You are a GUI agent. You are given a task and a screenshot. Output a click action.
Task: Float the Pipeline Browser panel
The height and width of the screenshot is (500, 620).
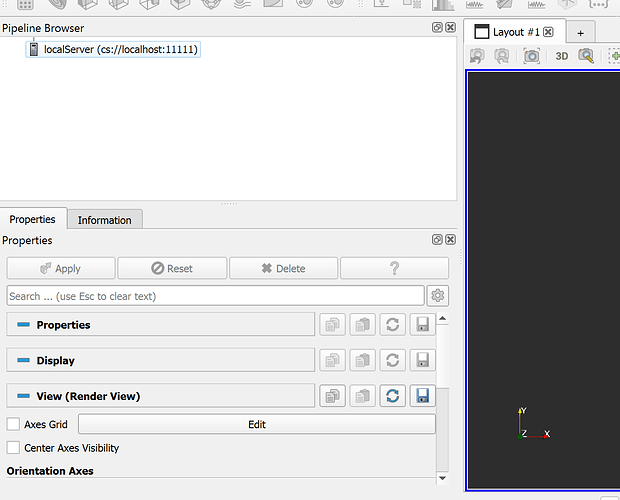437,27
